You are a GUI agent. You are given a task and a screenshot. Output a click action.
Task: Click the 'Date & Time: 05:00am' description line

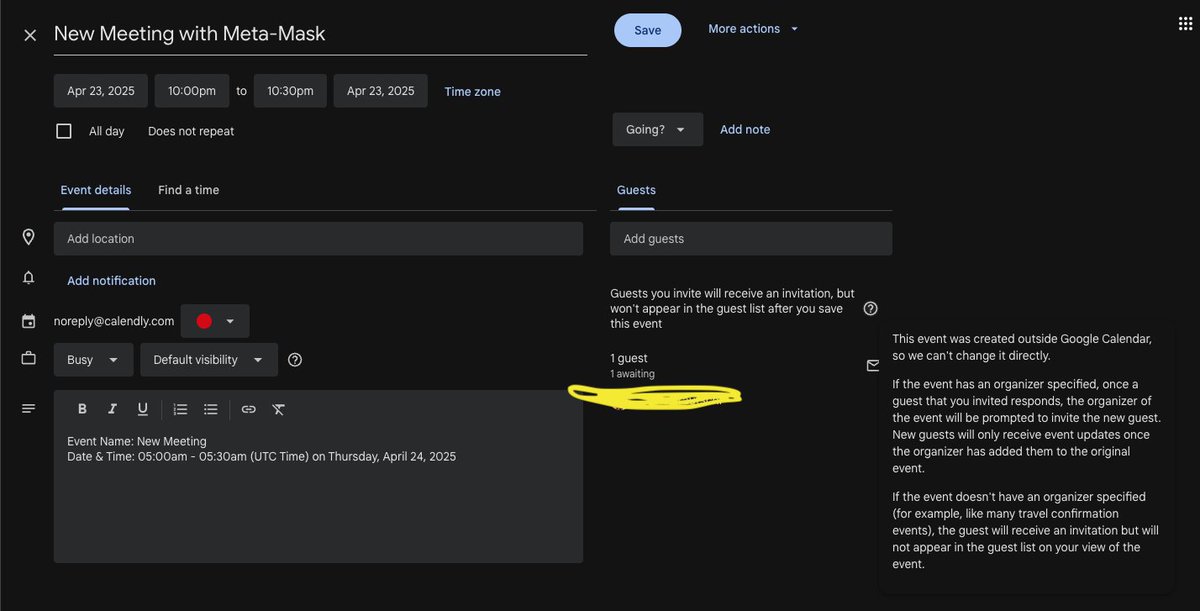point(261,457)
